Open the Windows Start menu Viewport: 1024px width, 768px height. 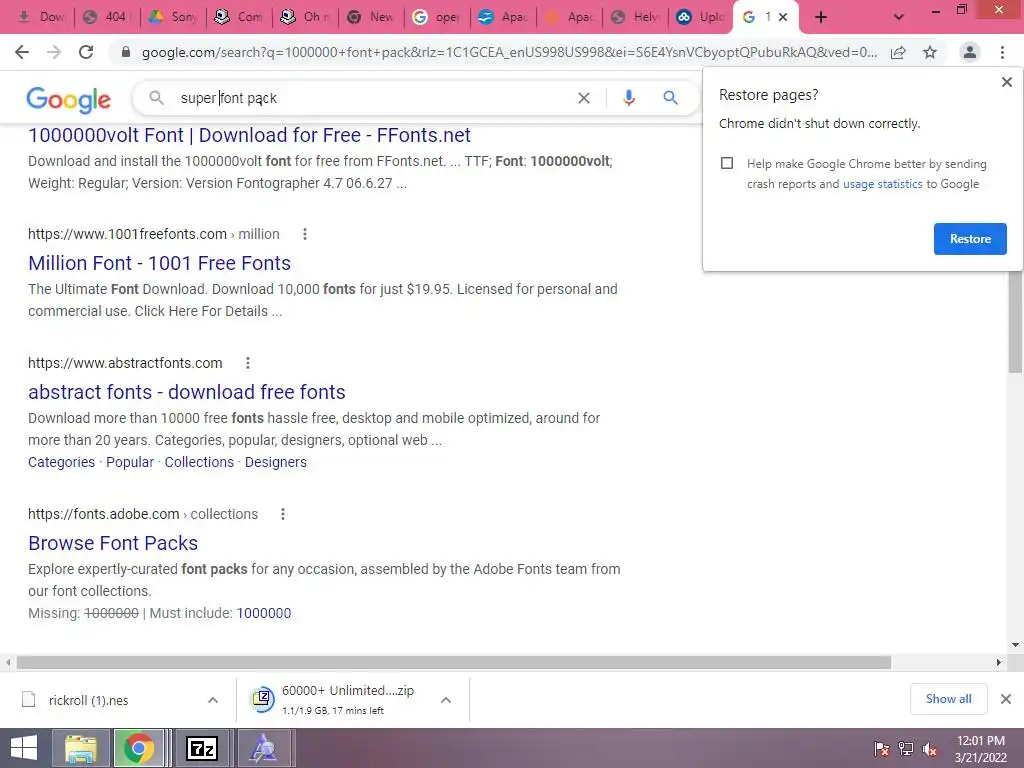pos(24,748)
